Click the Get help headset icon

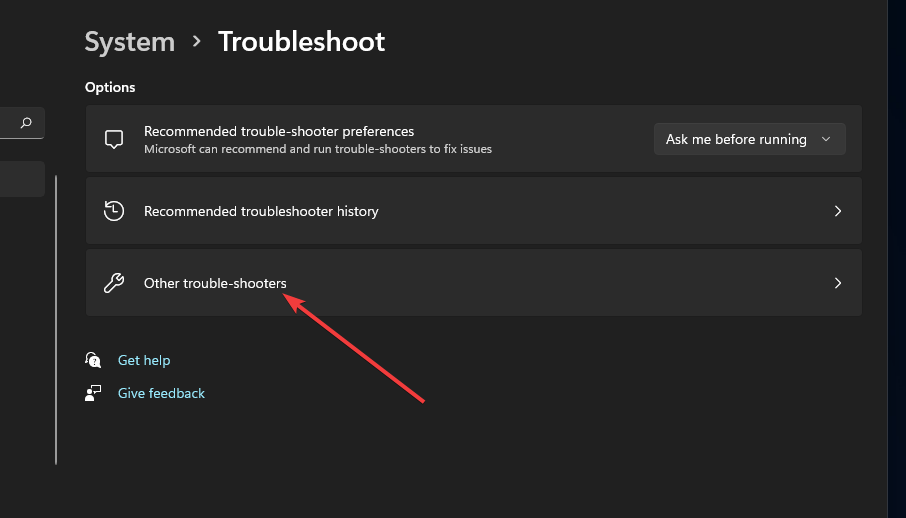93,360
